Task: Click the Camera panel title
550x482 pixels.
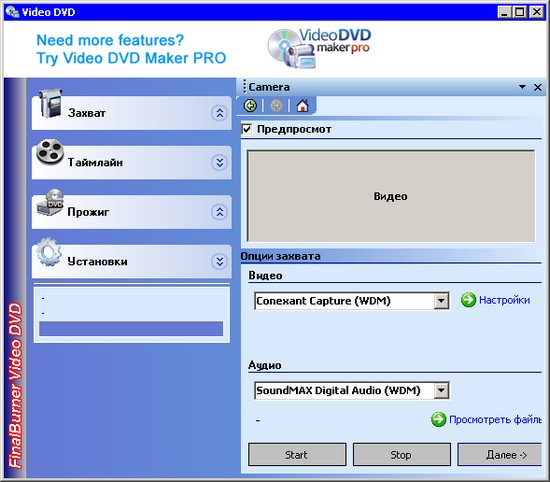Action: point(269,87)
